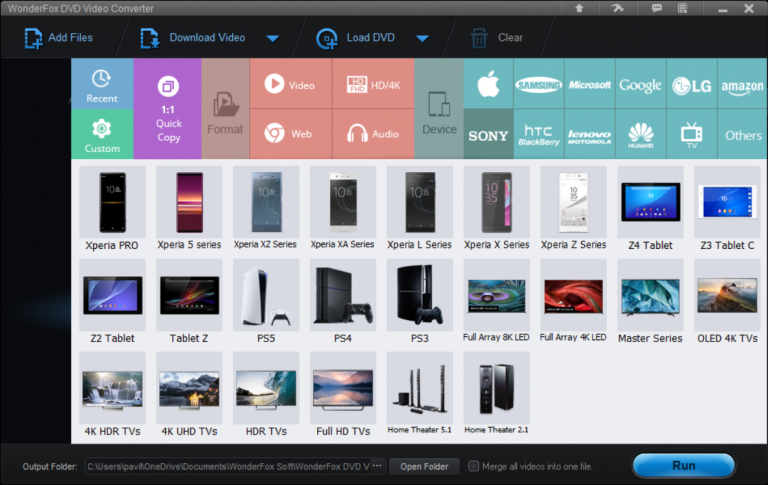The width and height of the screenshot is (768, 485).
Task: Choose the OLED 4K TVs profile
Action: click(727, 302)
